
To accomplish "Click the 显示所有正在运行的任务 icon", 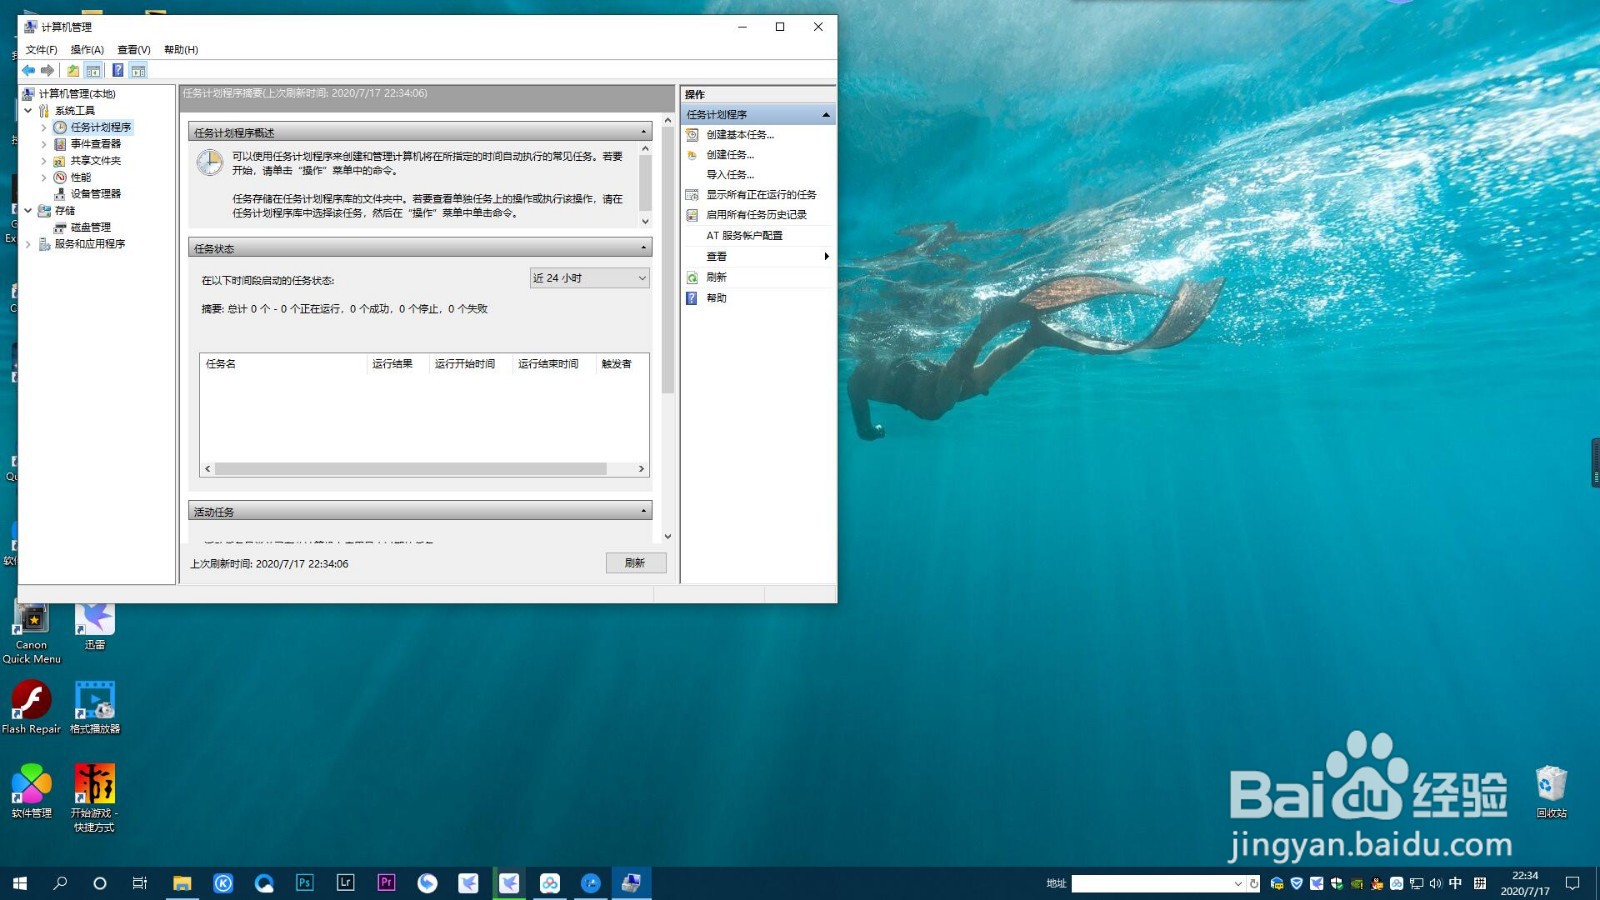I will click(692, 195).
